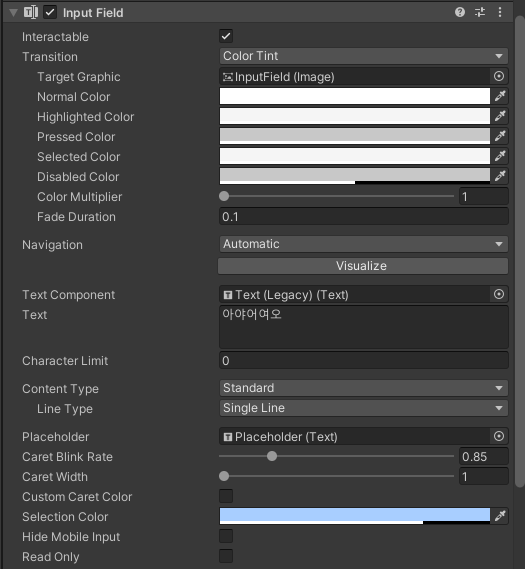Open the Navigation dropdown set to Automatic
The image size is (525, 569).
click(364, 244)
